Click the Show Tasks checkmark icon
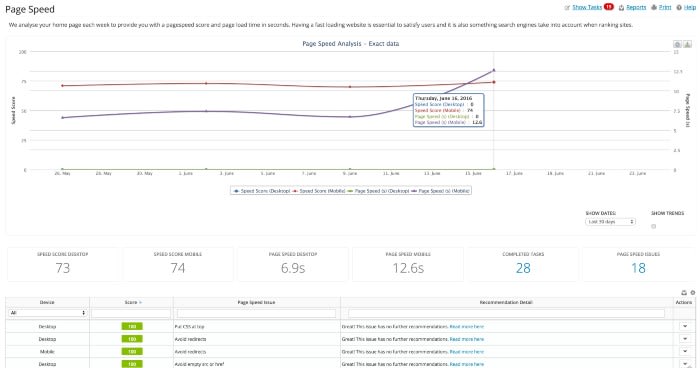This screenshot has height=368, width=700. click(x=567, y=8)
